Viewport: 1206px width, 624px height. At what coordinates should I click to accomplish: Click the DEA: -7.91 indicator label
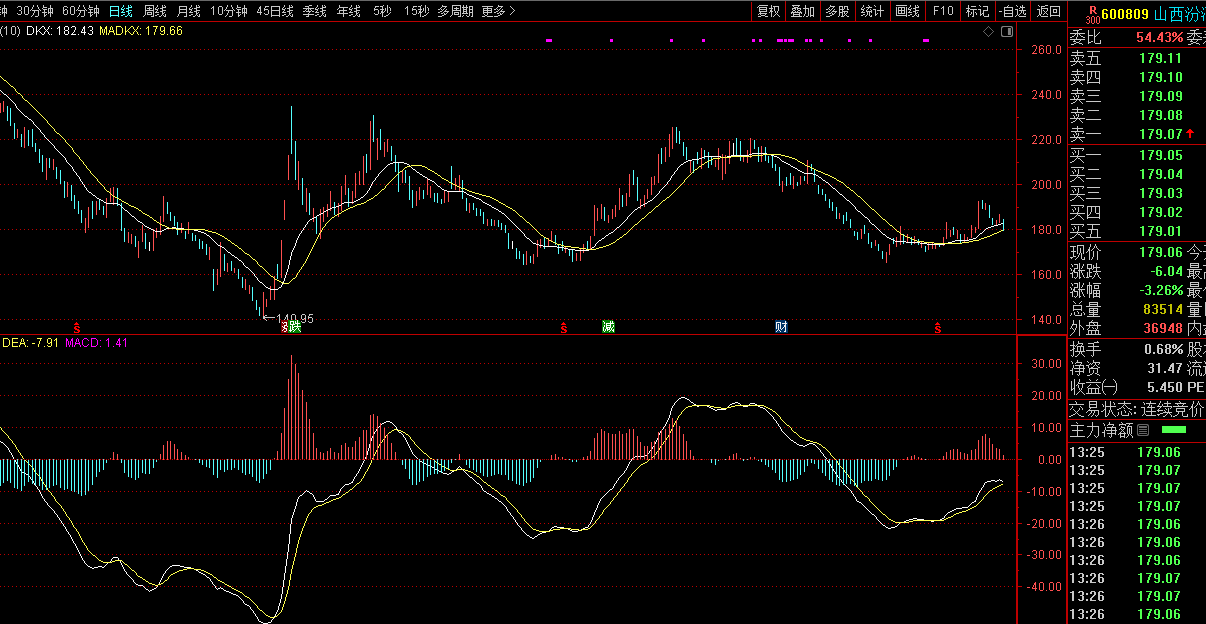coord(30,342)
